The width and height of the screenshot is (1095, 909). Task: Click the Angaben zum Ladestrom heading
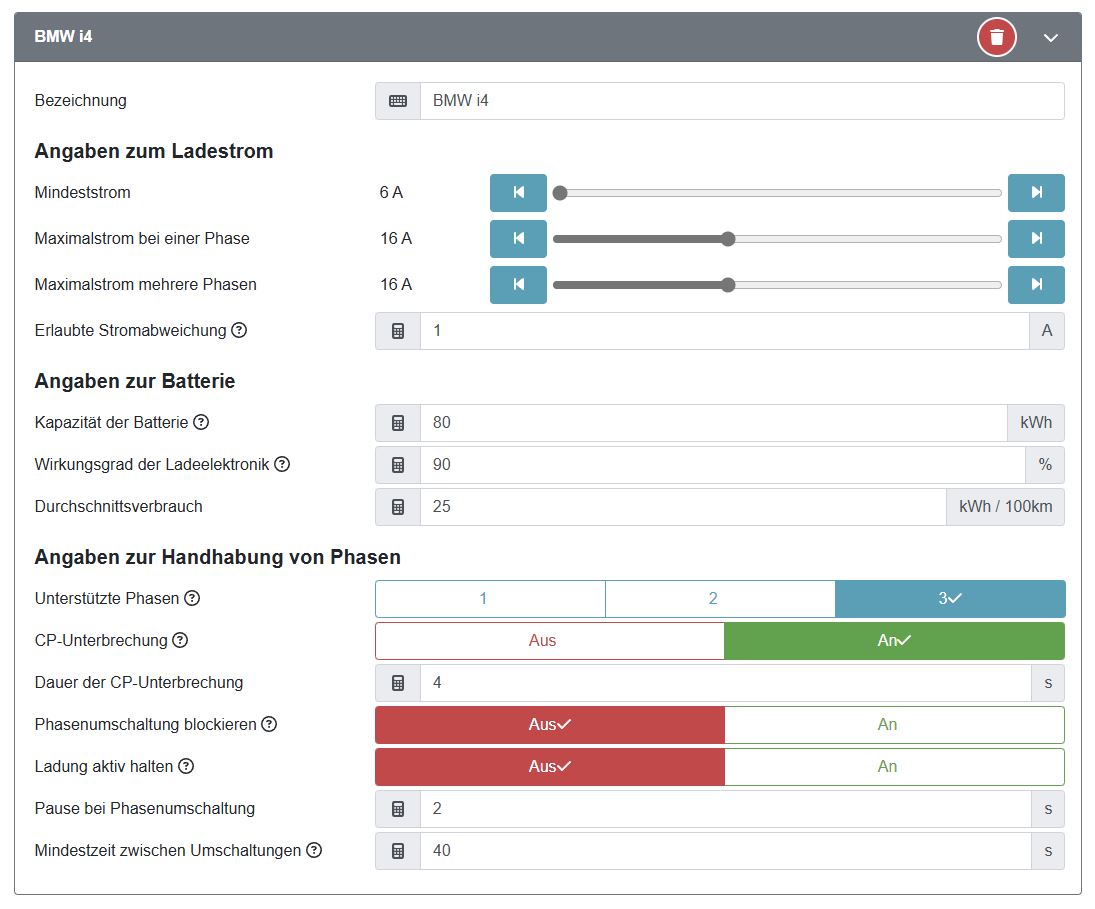154,151
